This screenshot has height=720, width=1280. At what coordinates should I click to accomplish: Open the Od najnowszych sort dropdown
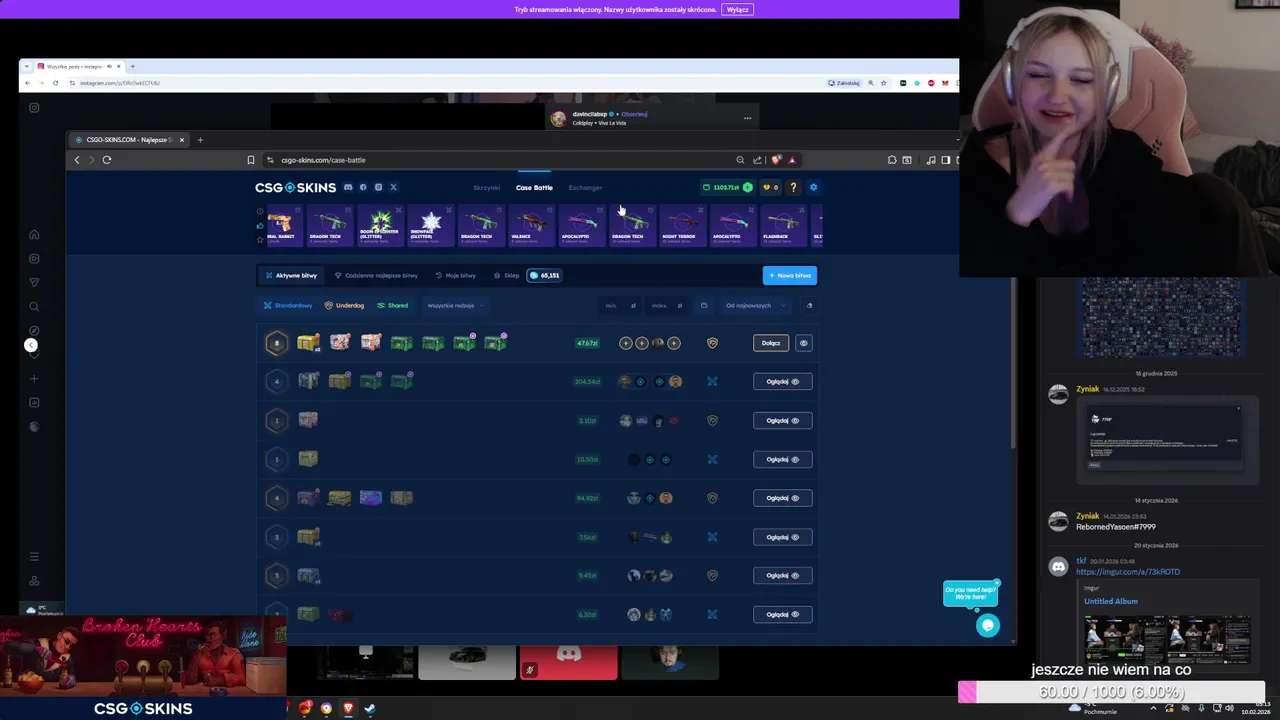(x=754, y=305)
